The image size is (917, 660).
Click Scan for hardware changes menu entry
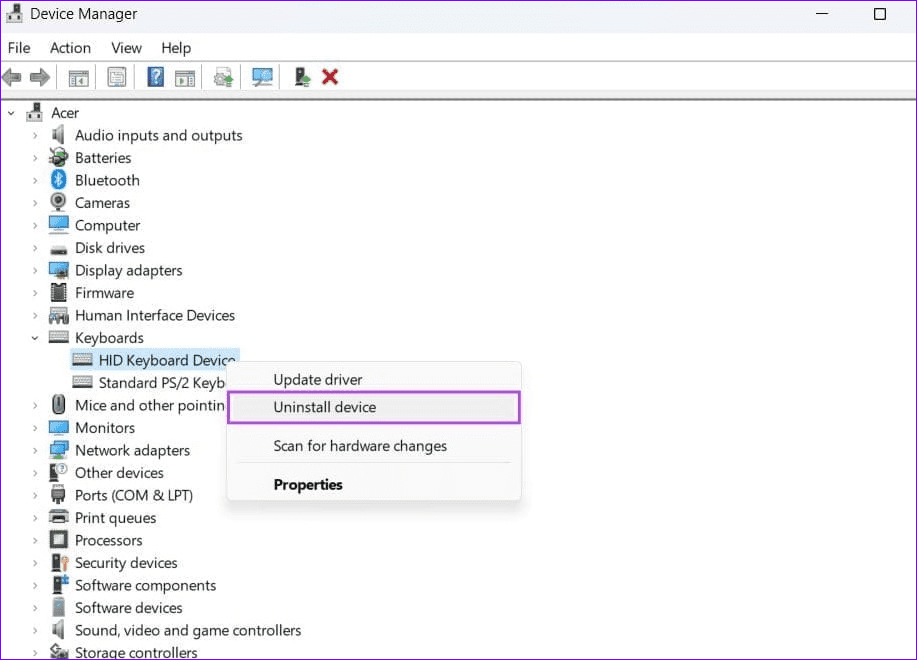click(360, 446)
